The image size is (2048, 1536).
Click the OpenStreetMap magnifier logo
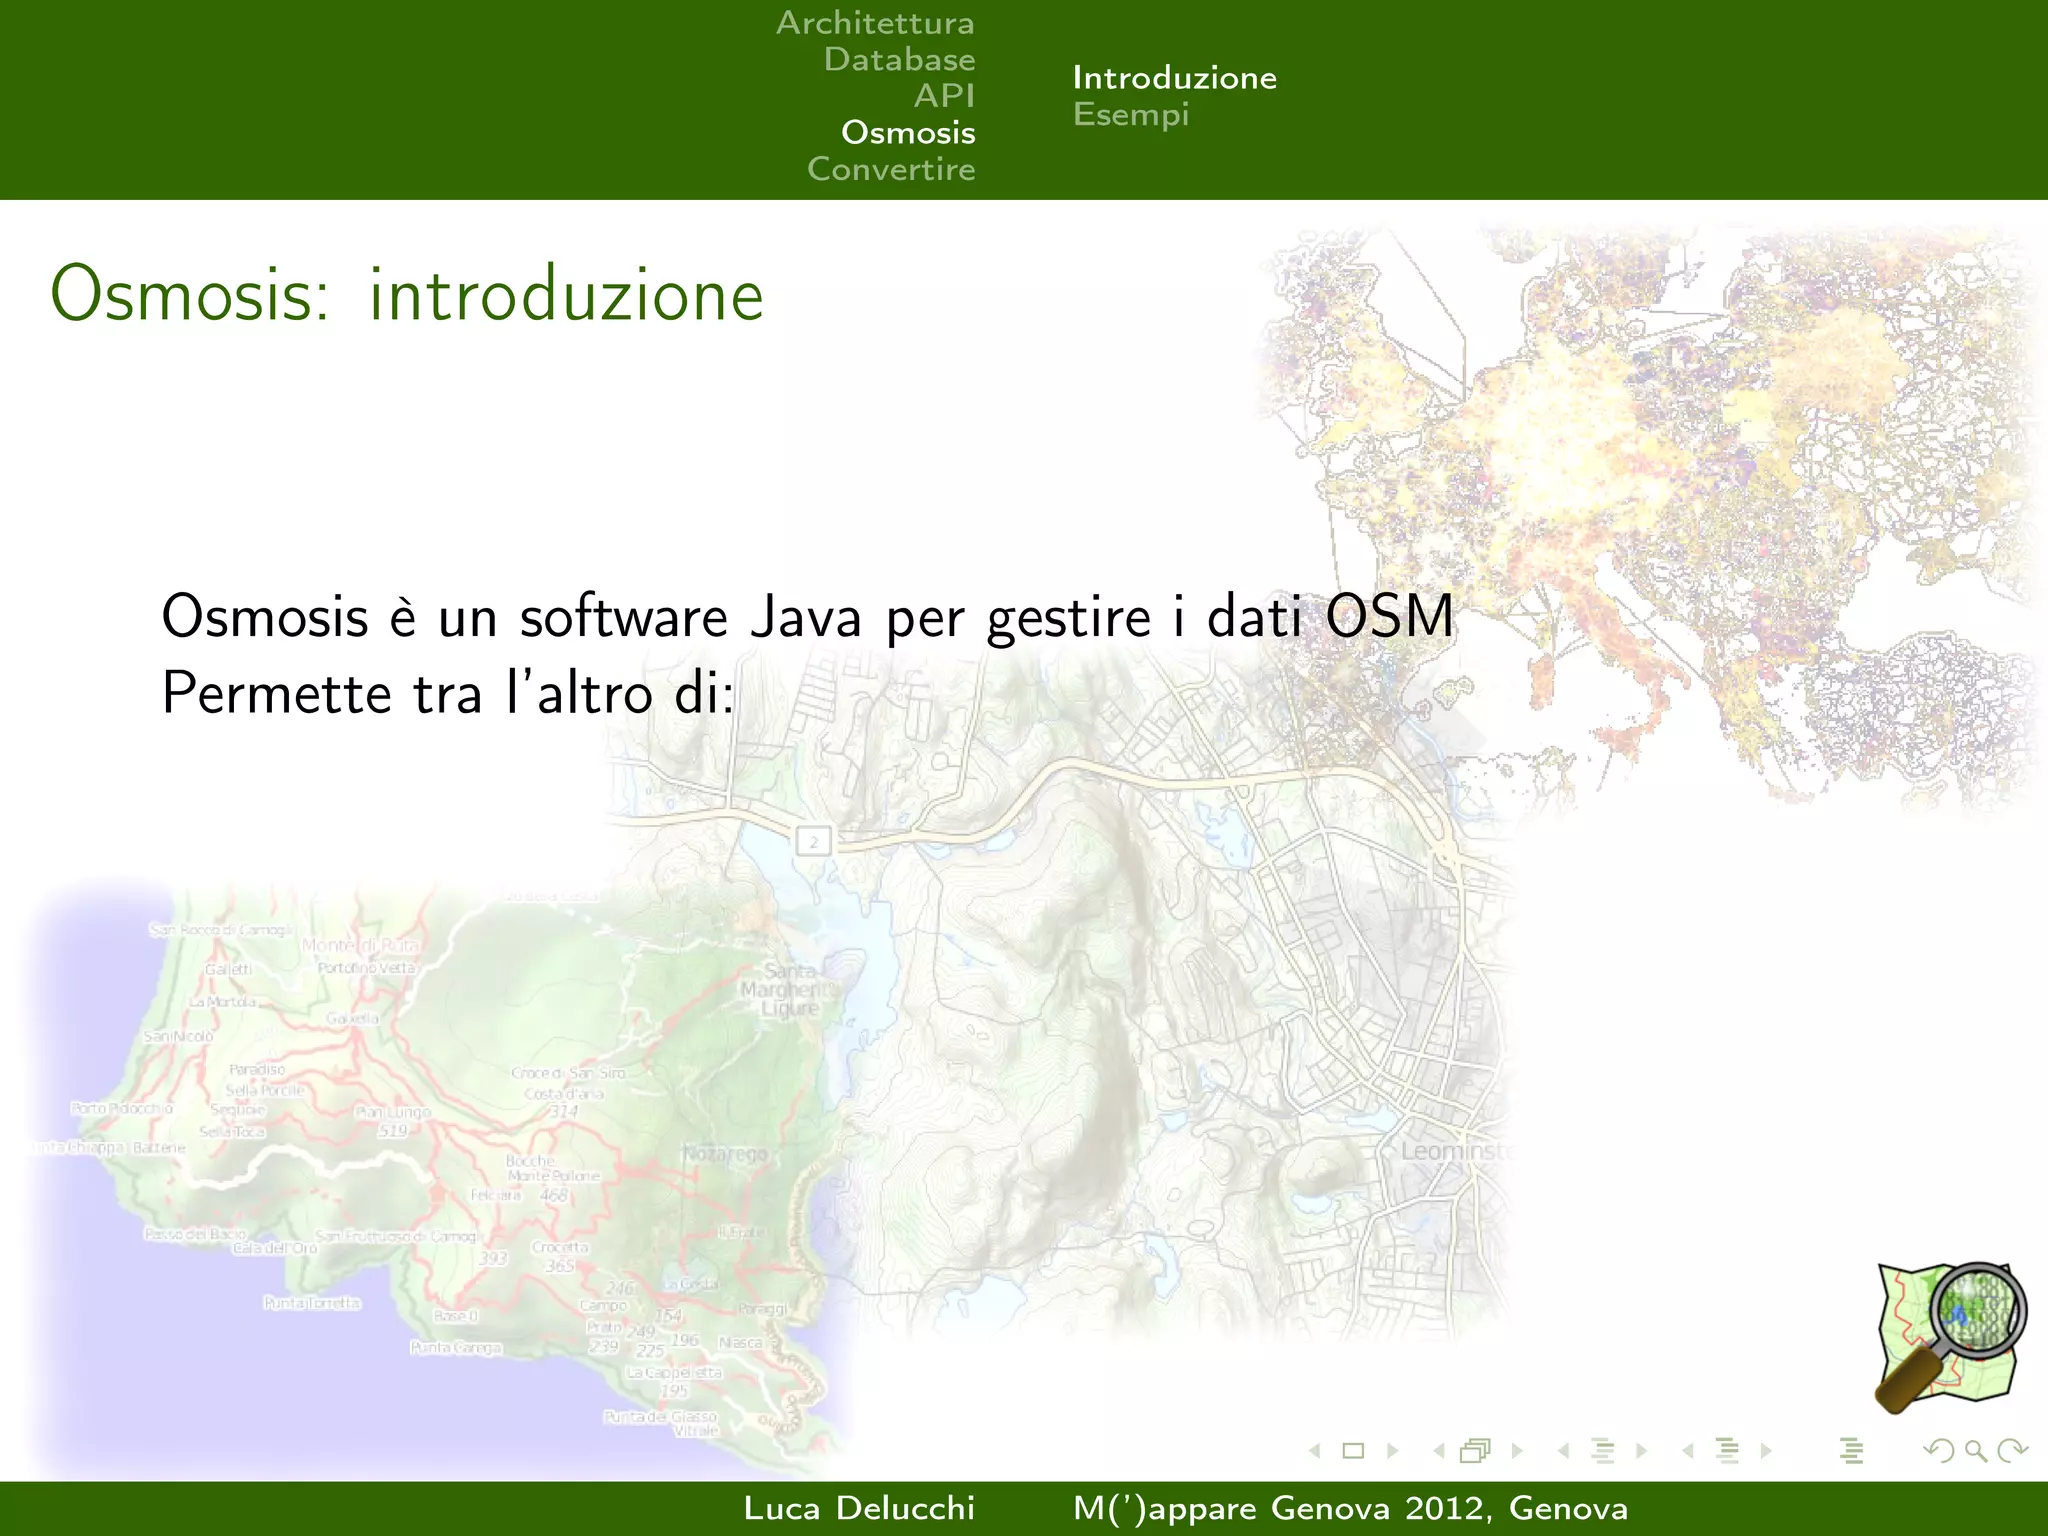1950,1338
